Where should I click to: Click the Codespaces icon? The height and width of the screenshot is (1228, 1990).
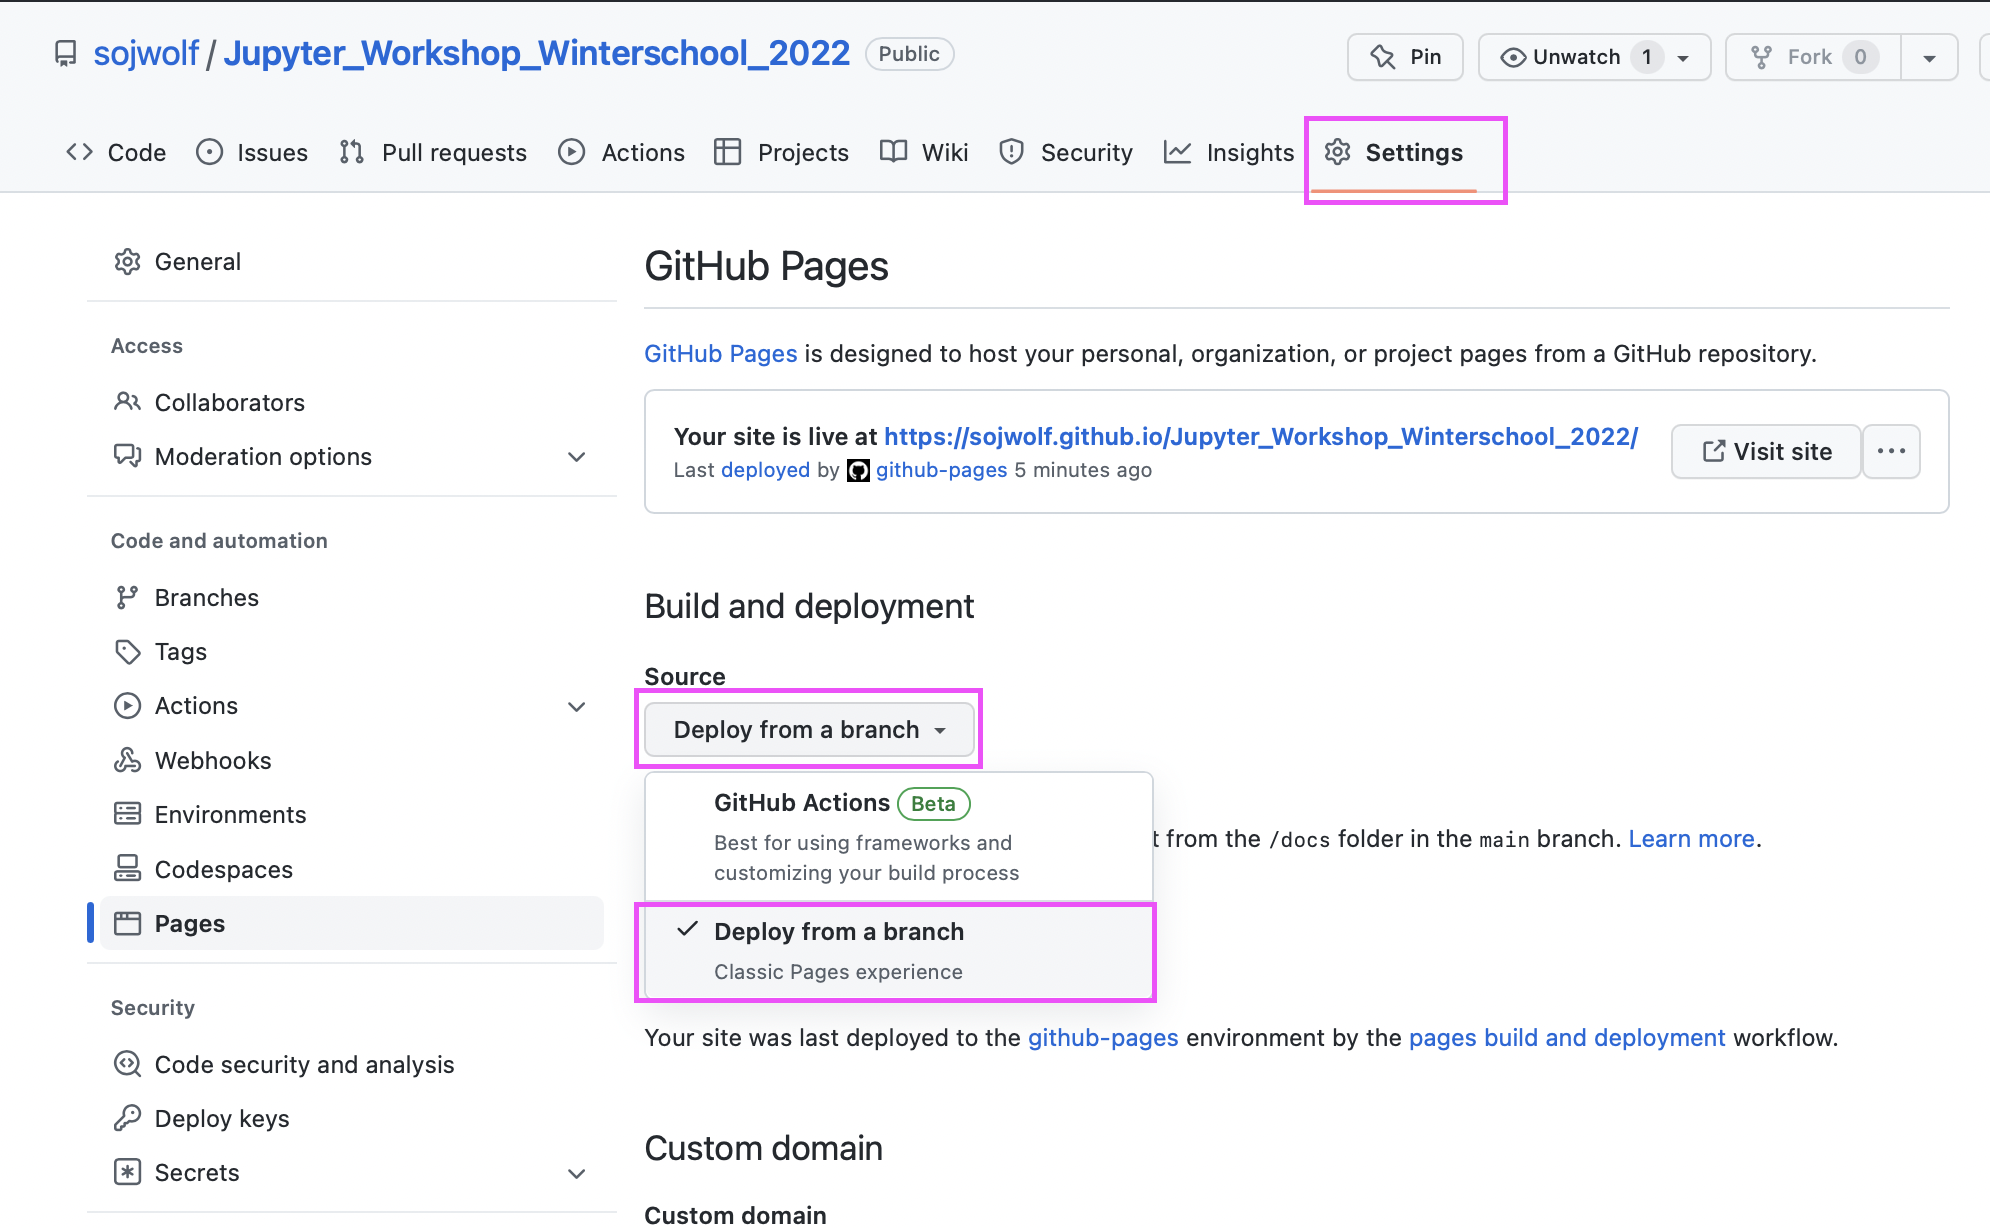click(127, 869)
